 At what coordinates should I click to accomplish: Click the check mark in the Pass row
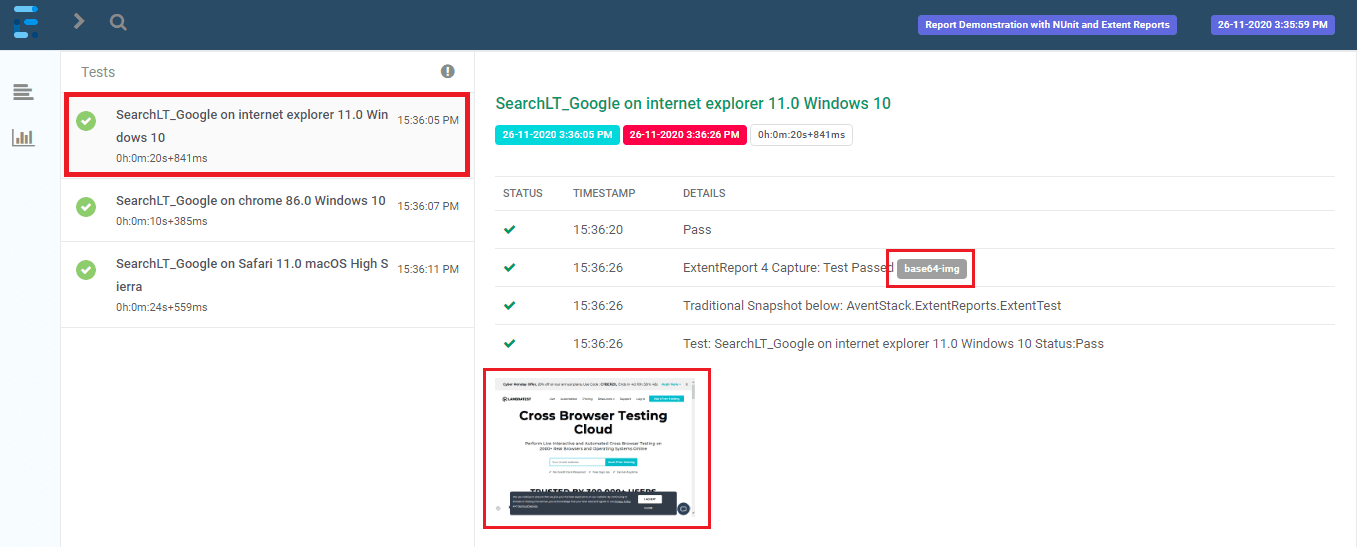pos(510,229)
